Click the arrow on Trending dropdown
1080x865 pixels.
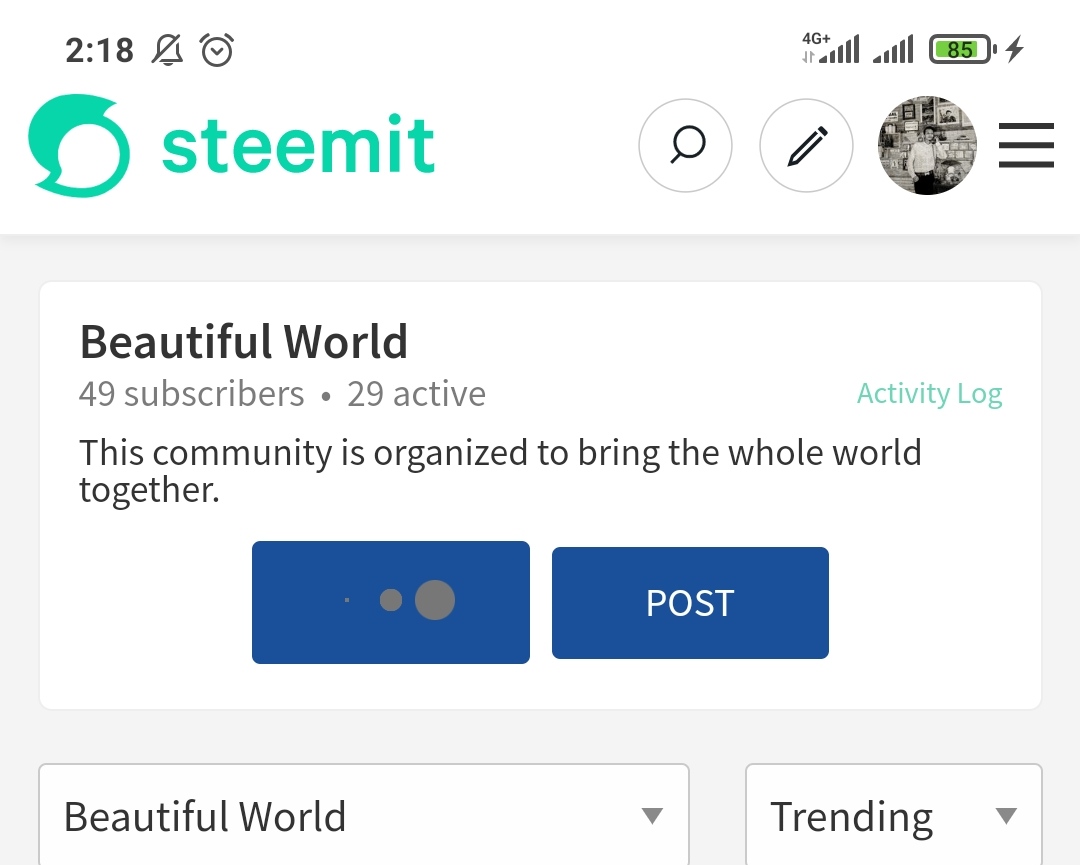tap(1006, 816)
